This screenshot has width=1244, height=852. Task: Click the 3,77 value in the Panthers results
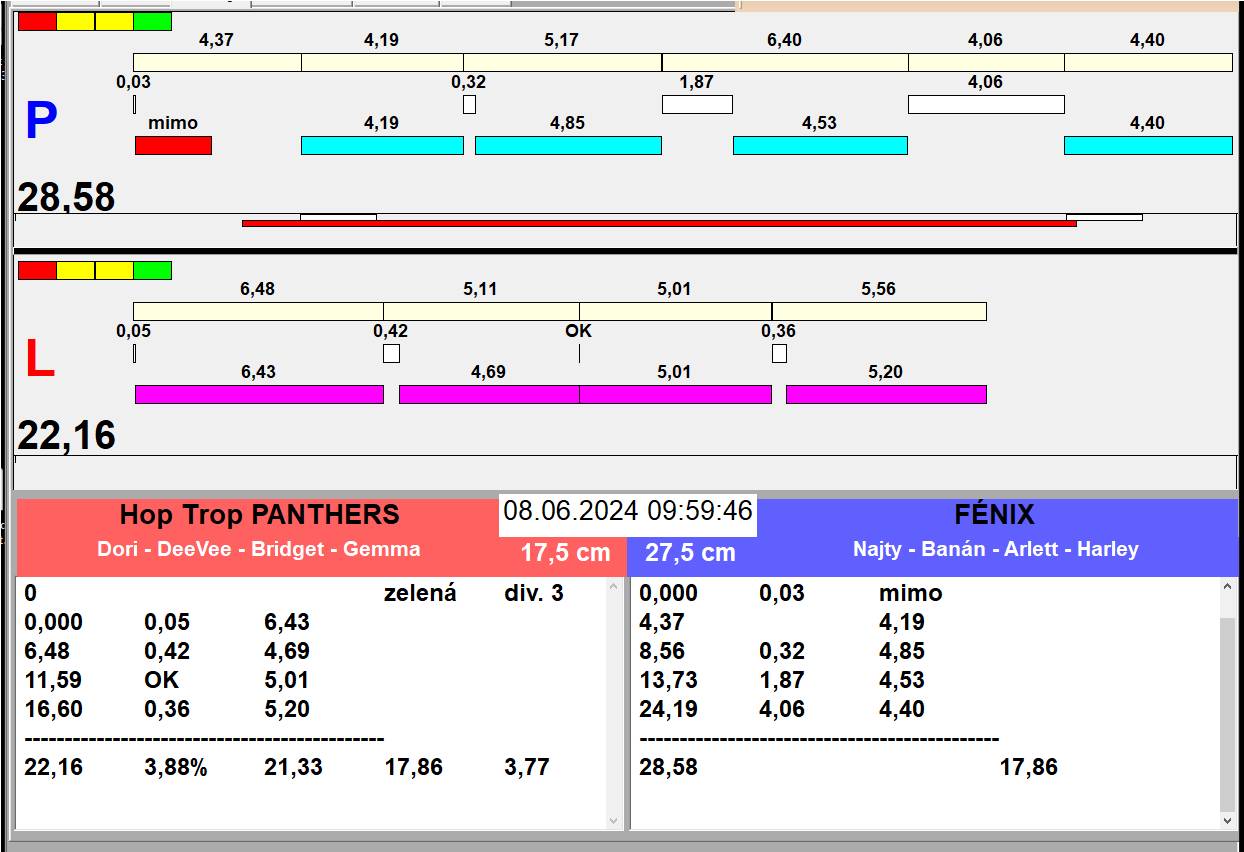click(x=527, y=768)
